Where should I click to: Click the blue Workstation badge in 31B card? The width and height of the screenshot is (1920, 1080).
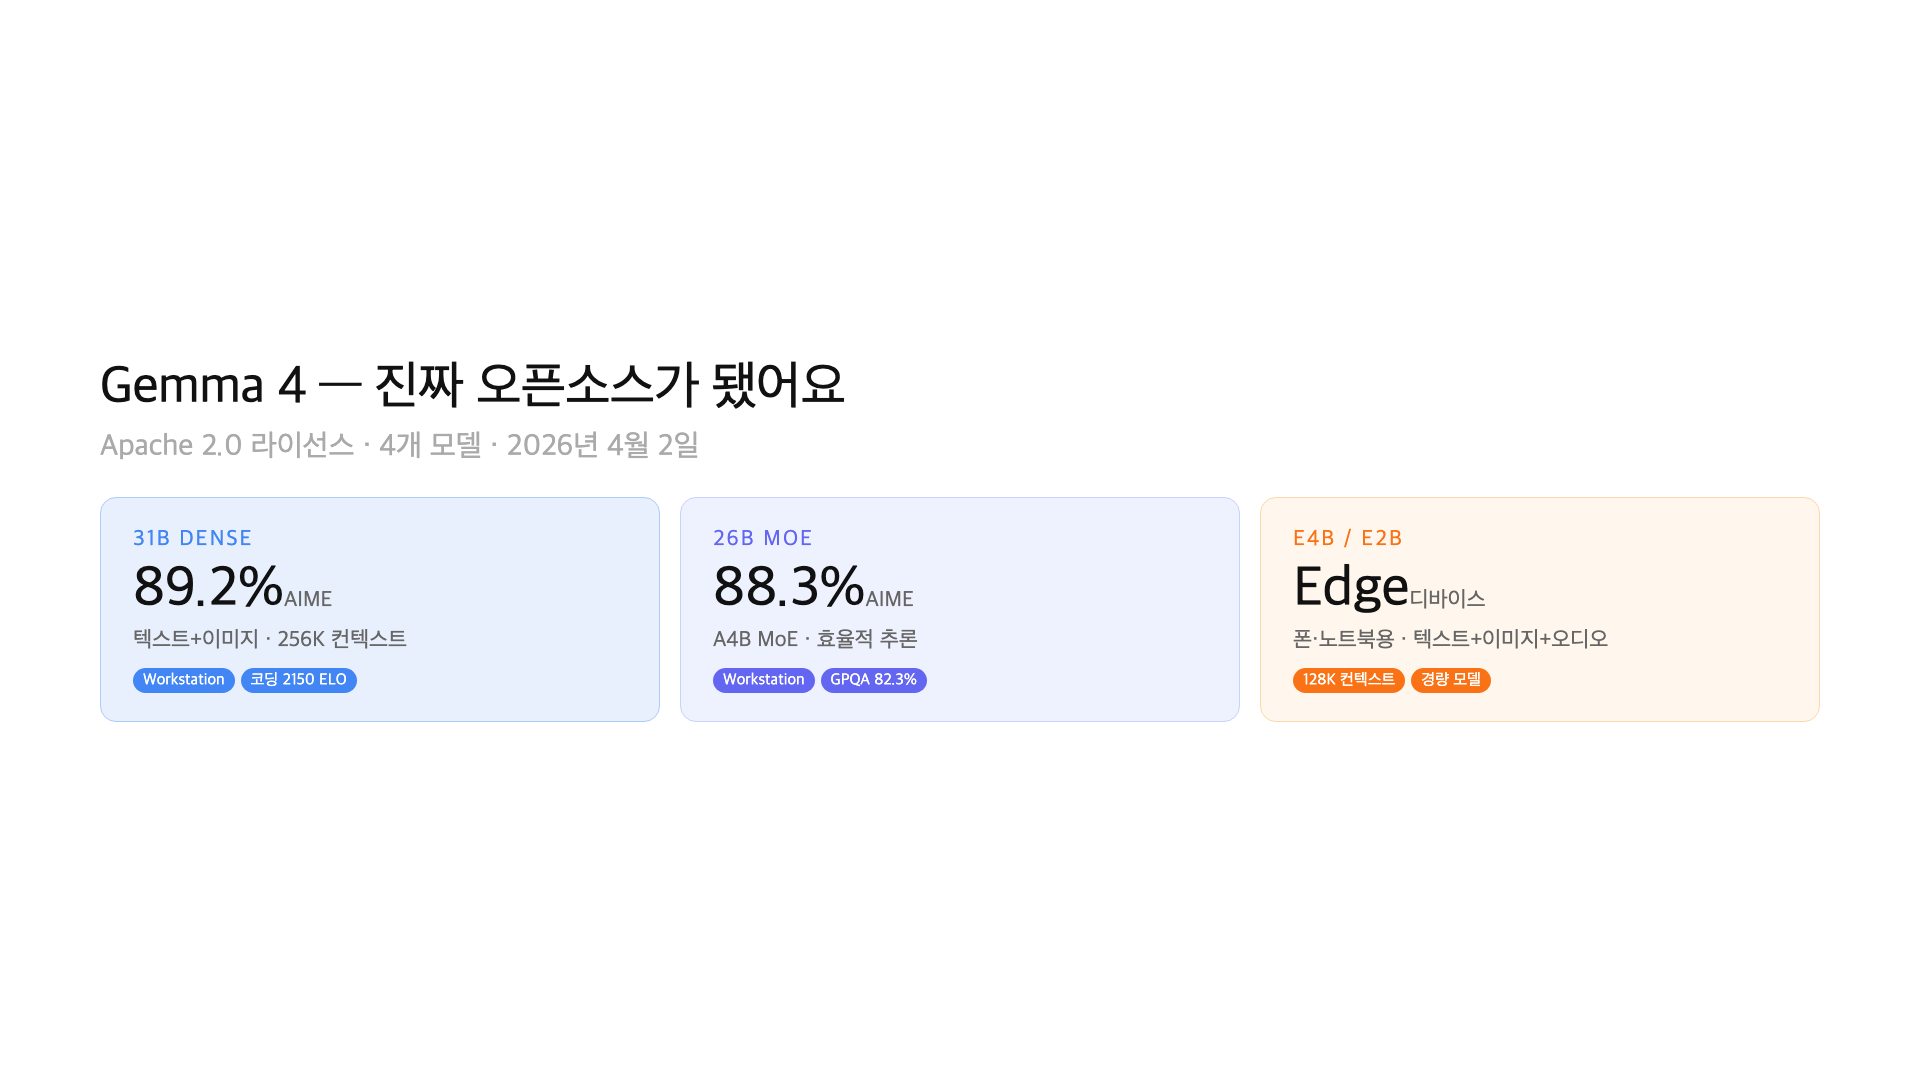click(184, 680)
